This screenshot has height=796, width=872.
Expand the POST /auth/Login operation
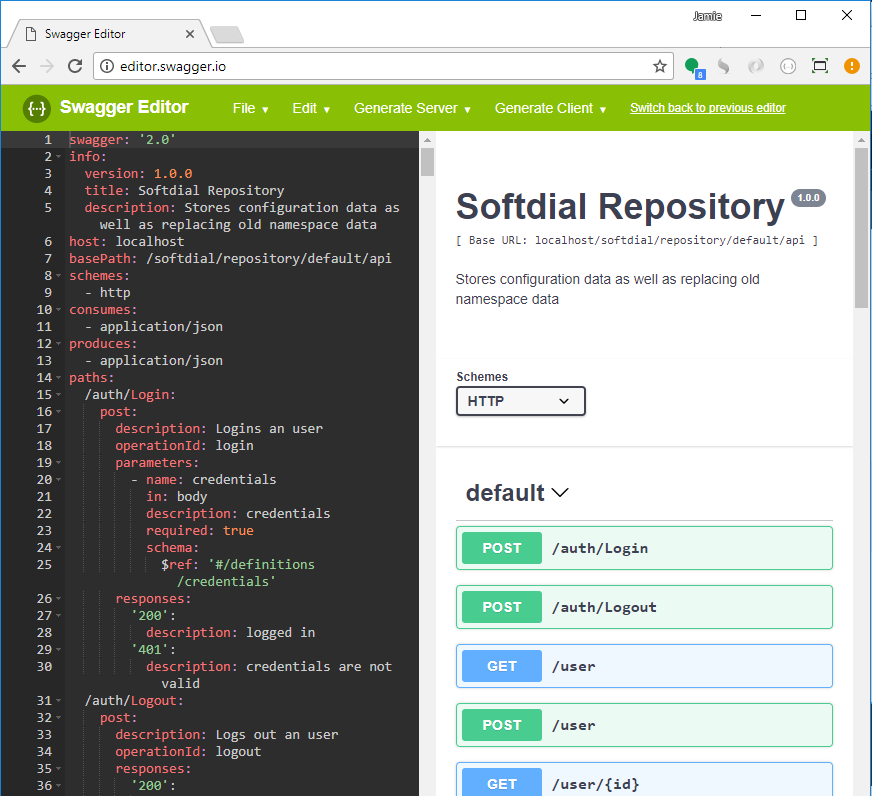[x=644, y=548]
